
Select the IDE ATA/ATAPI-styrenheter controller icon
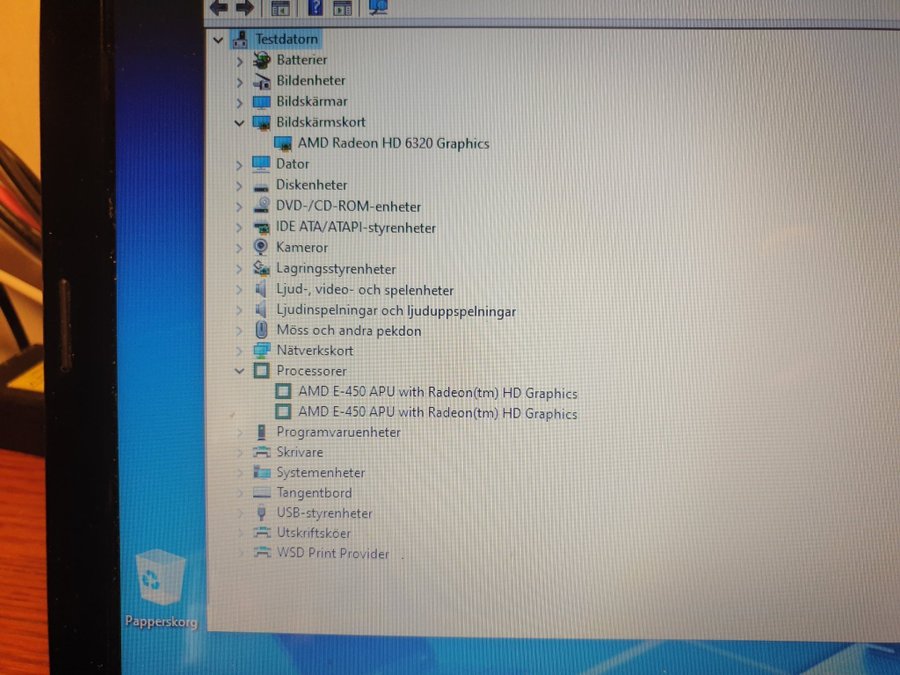coord(262,227)
